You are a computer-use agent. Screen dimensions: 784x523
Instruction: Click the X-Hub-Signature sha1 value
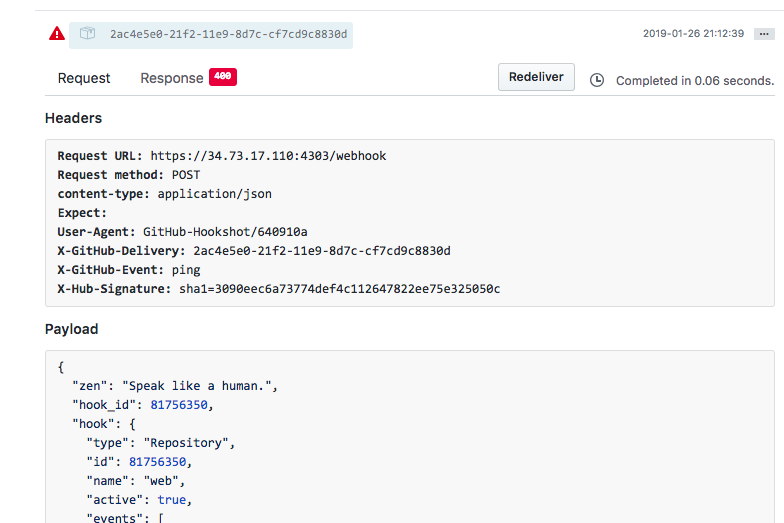click(340, 289)
